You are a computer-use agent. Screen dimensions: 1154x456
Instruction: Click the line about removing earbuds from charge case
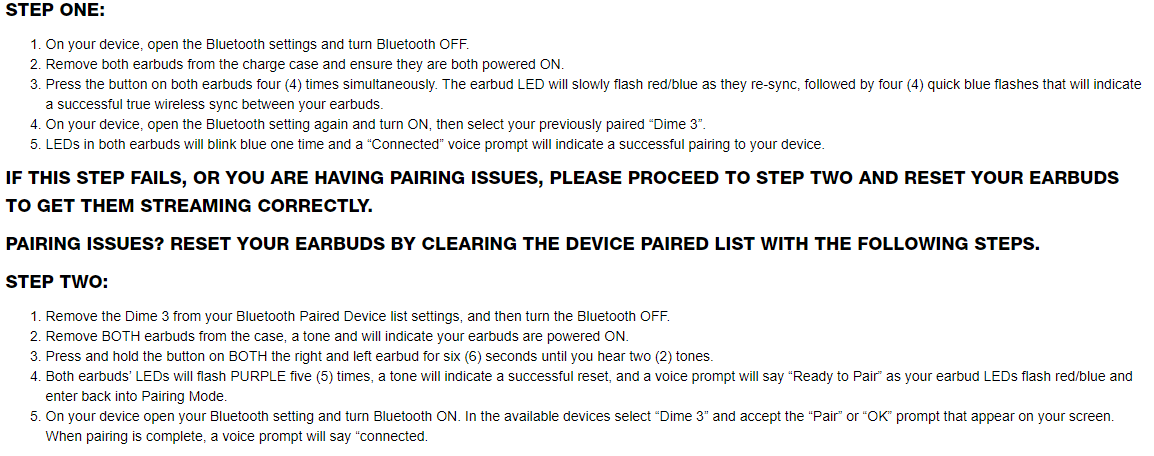point(305,64)
